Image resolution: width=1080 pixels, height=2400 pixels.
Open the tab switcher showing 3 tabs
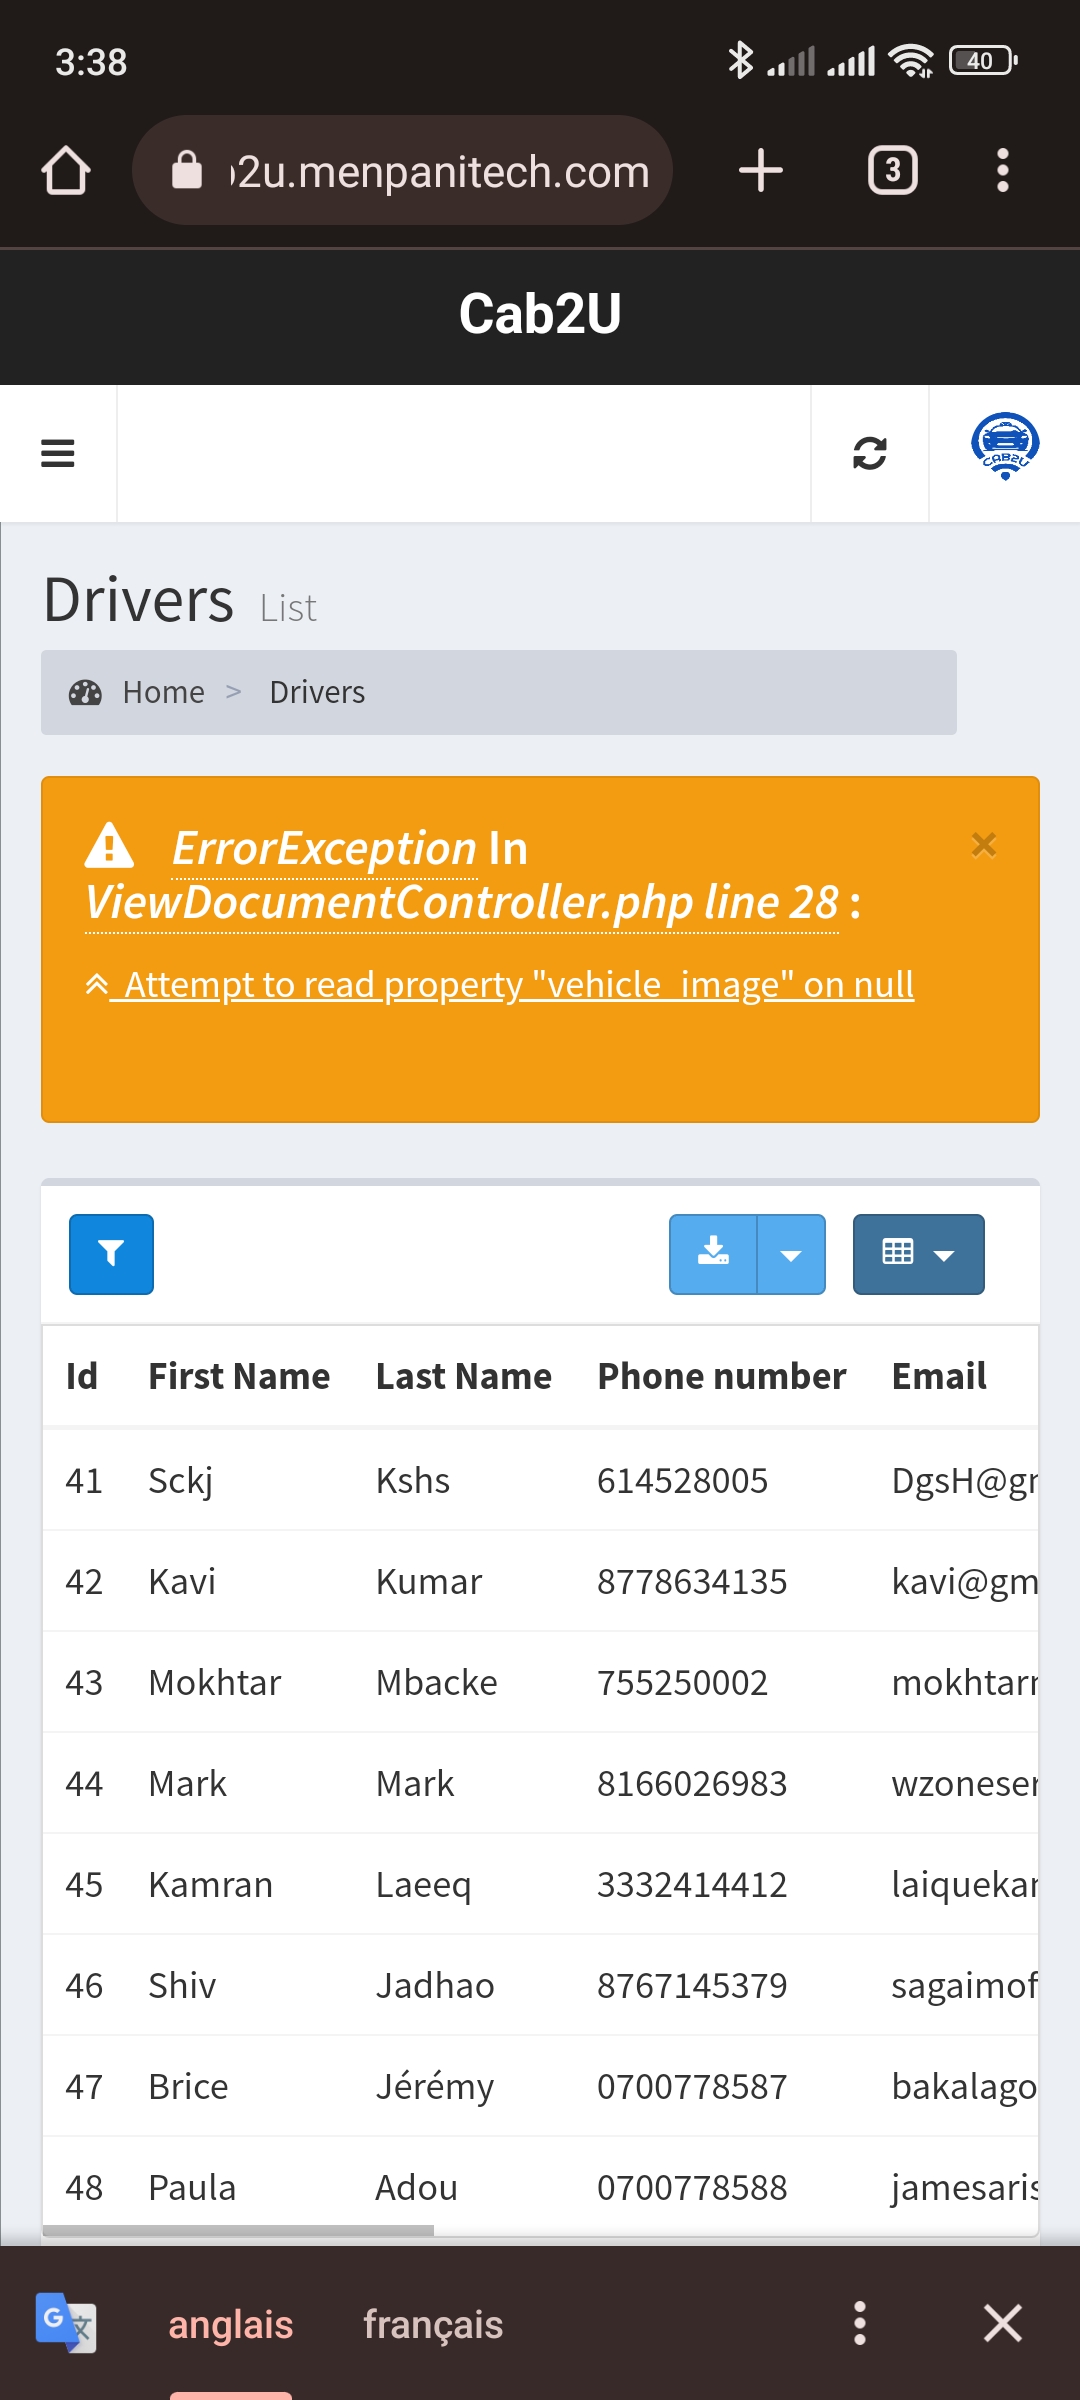coord(892,171)
